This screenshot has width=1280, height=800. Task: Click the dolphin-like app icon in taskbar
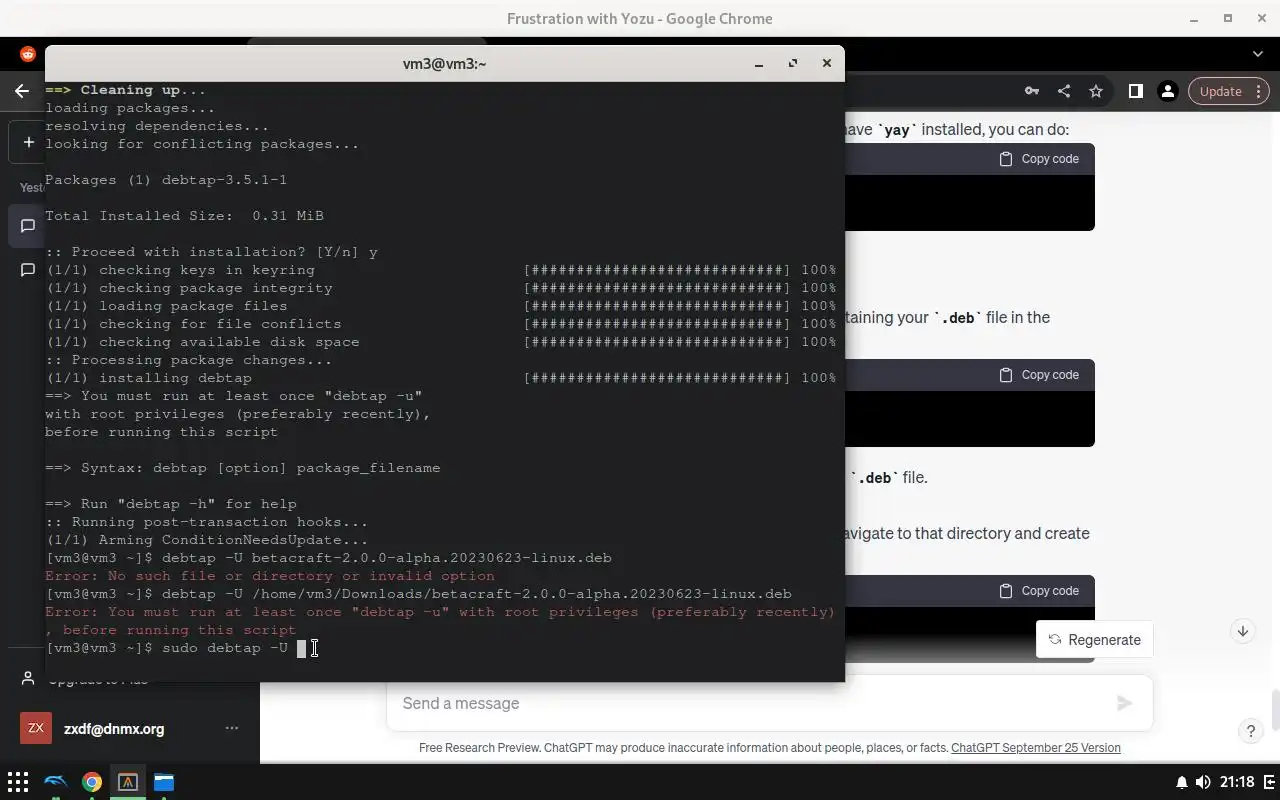tap(57, 782)
